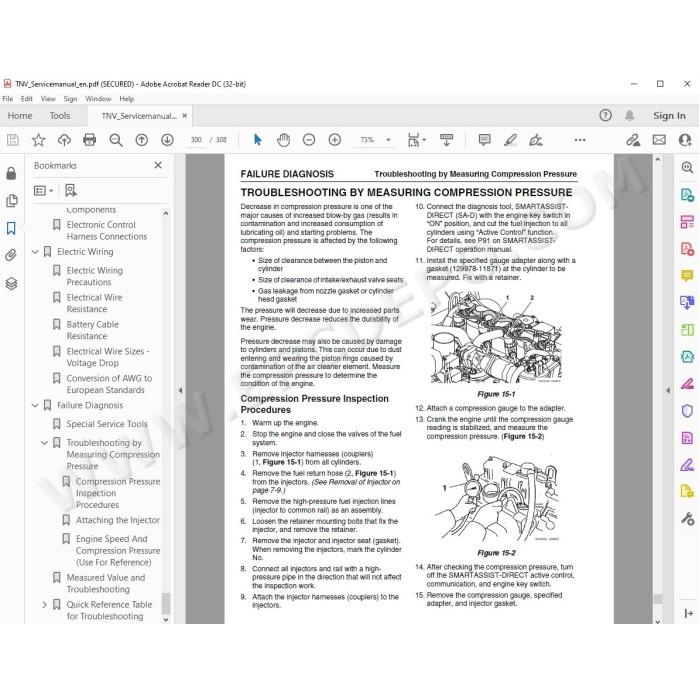The image size is (700, 700).
Task: Close the TNV_Servicemanual document tab
Action: click(x=184, y=116)
